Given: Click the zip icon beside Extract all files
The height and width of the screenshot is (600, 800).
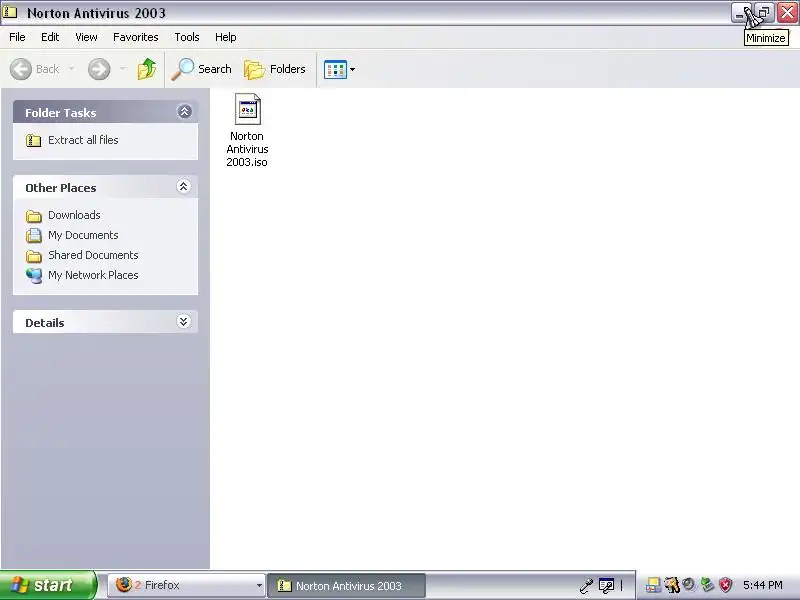Looking at the screenshot, I should 33,140.
